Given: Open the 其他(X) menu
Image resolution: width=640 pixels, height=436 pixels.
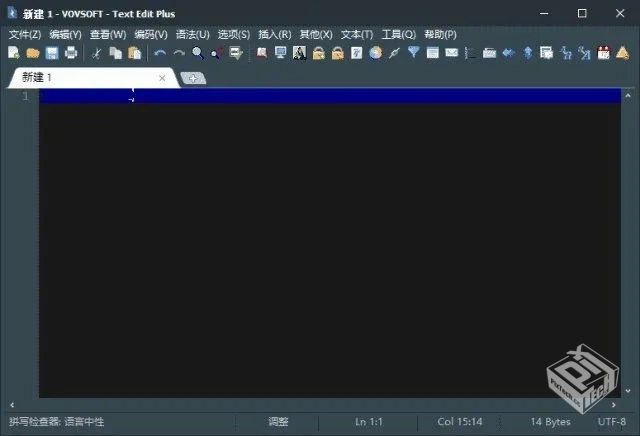Looking at the screenshot, I should click(x=316, y=34).
